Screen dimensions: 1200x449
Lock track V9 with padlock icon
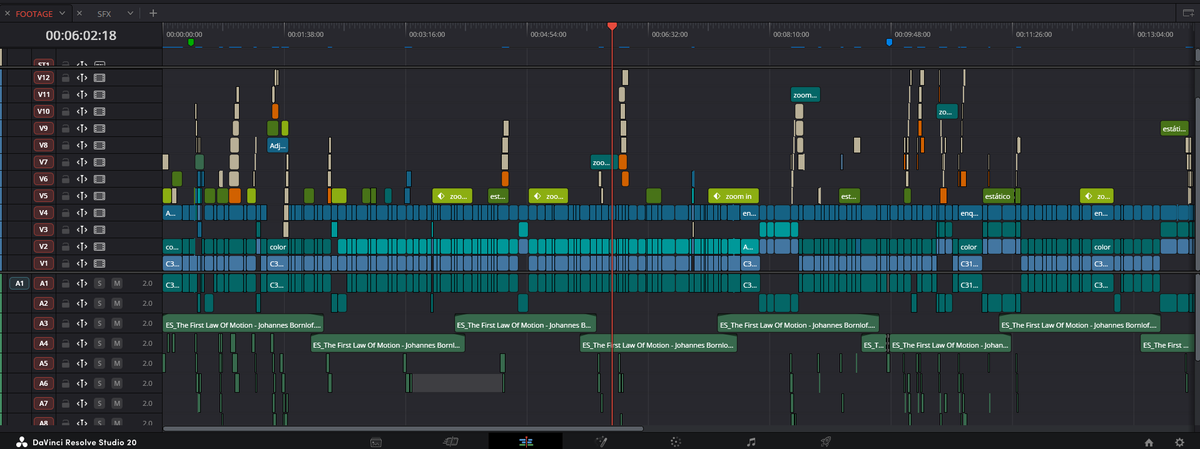(65, 128)
